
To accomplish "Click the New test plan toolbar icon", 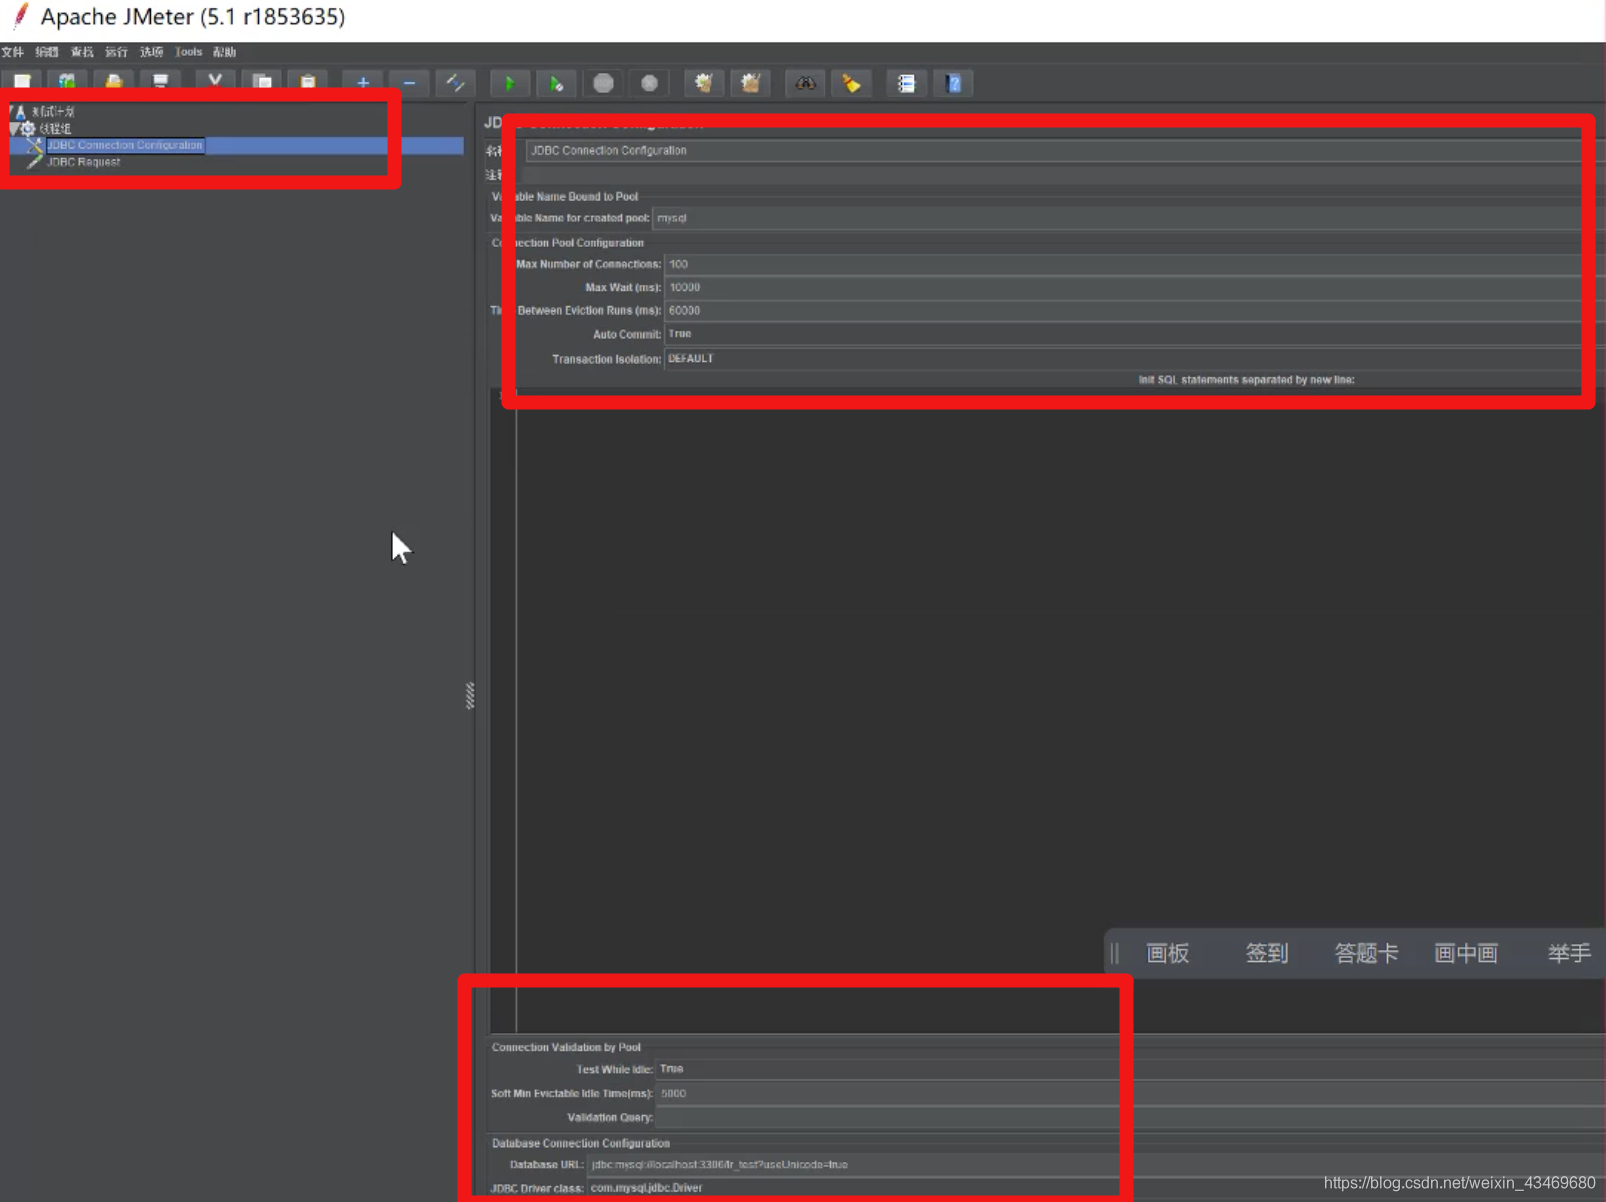I will click(x=22, y=82).
